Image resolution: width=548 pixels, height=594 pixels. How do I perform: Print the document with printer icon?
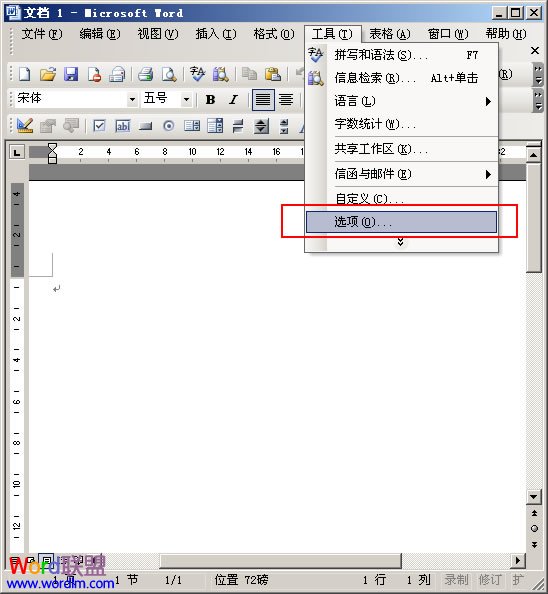coord(145,74)
